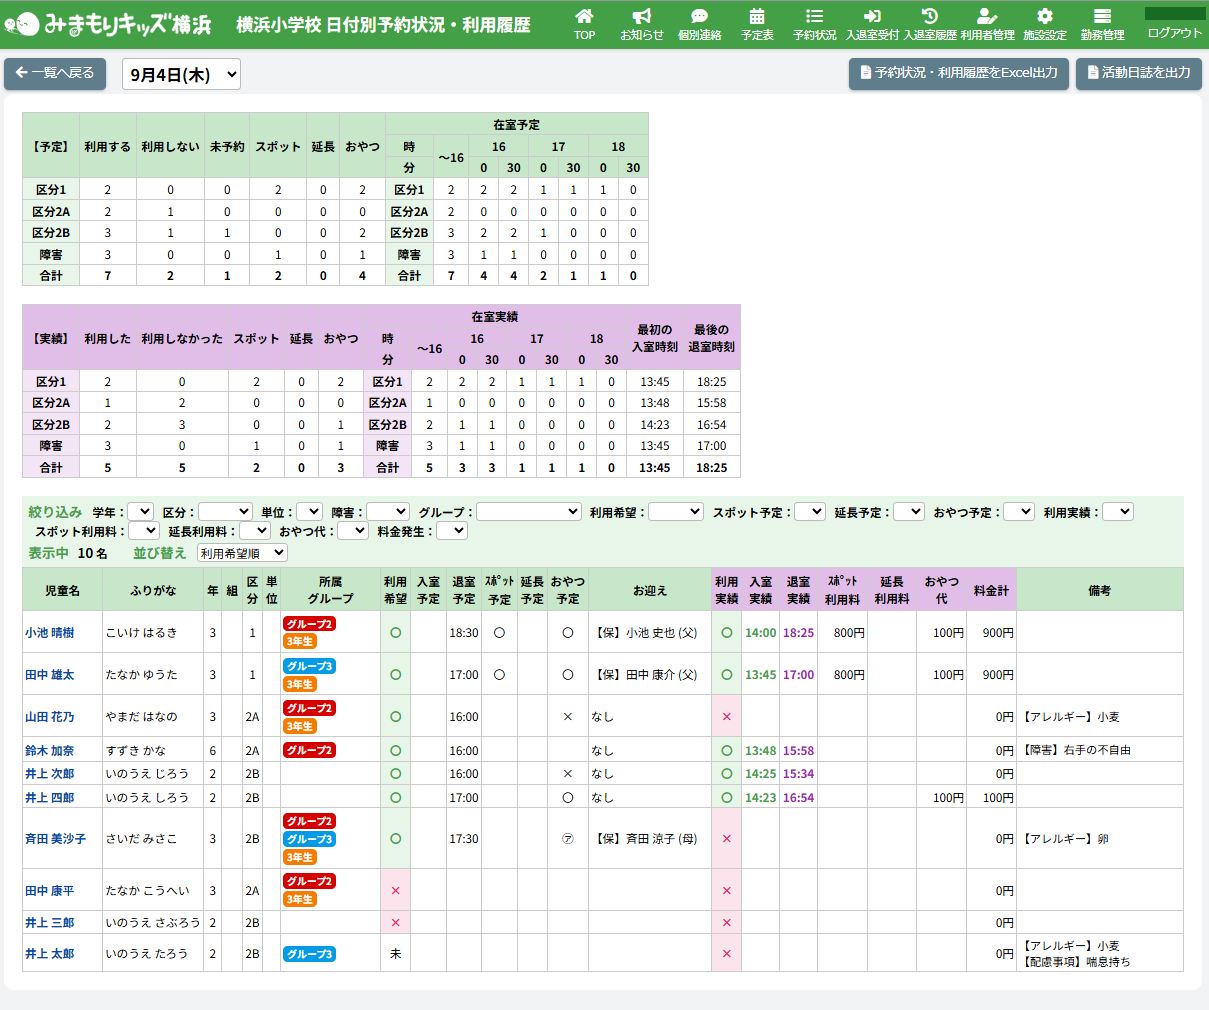This screenshot has height=1010, width=1209.
Task: Open お知らせ megaphone icon
Action: click(x=642, y=17)
